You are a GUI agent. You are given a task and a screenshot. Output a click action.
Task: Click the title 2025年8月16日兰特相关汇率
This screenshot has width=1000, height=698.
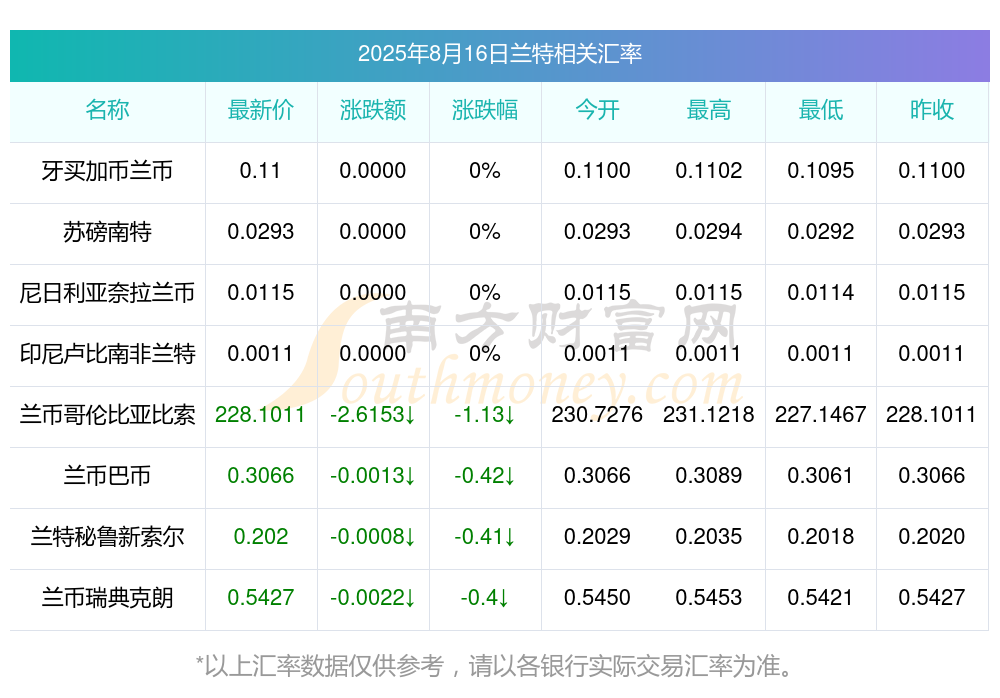pos(499,54)
